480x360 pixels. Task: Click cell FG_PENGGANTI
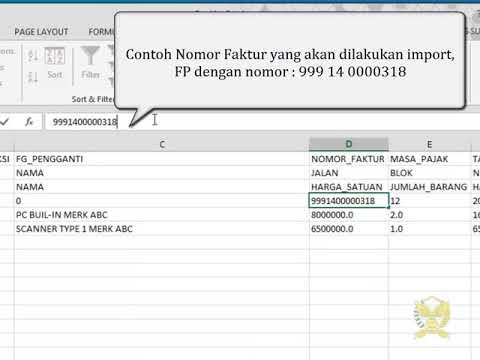point(162,159)
